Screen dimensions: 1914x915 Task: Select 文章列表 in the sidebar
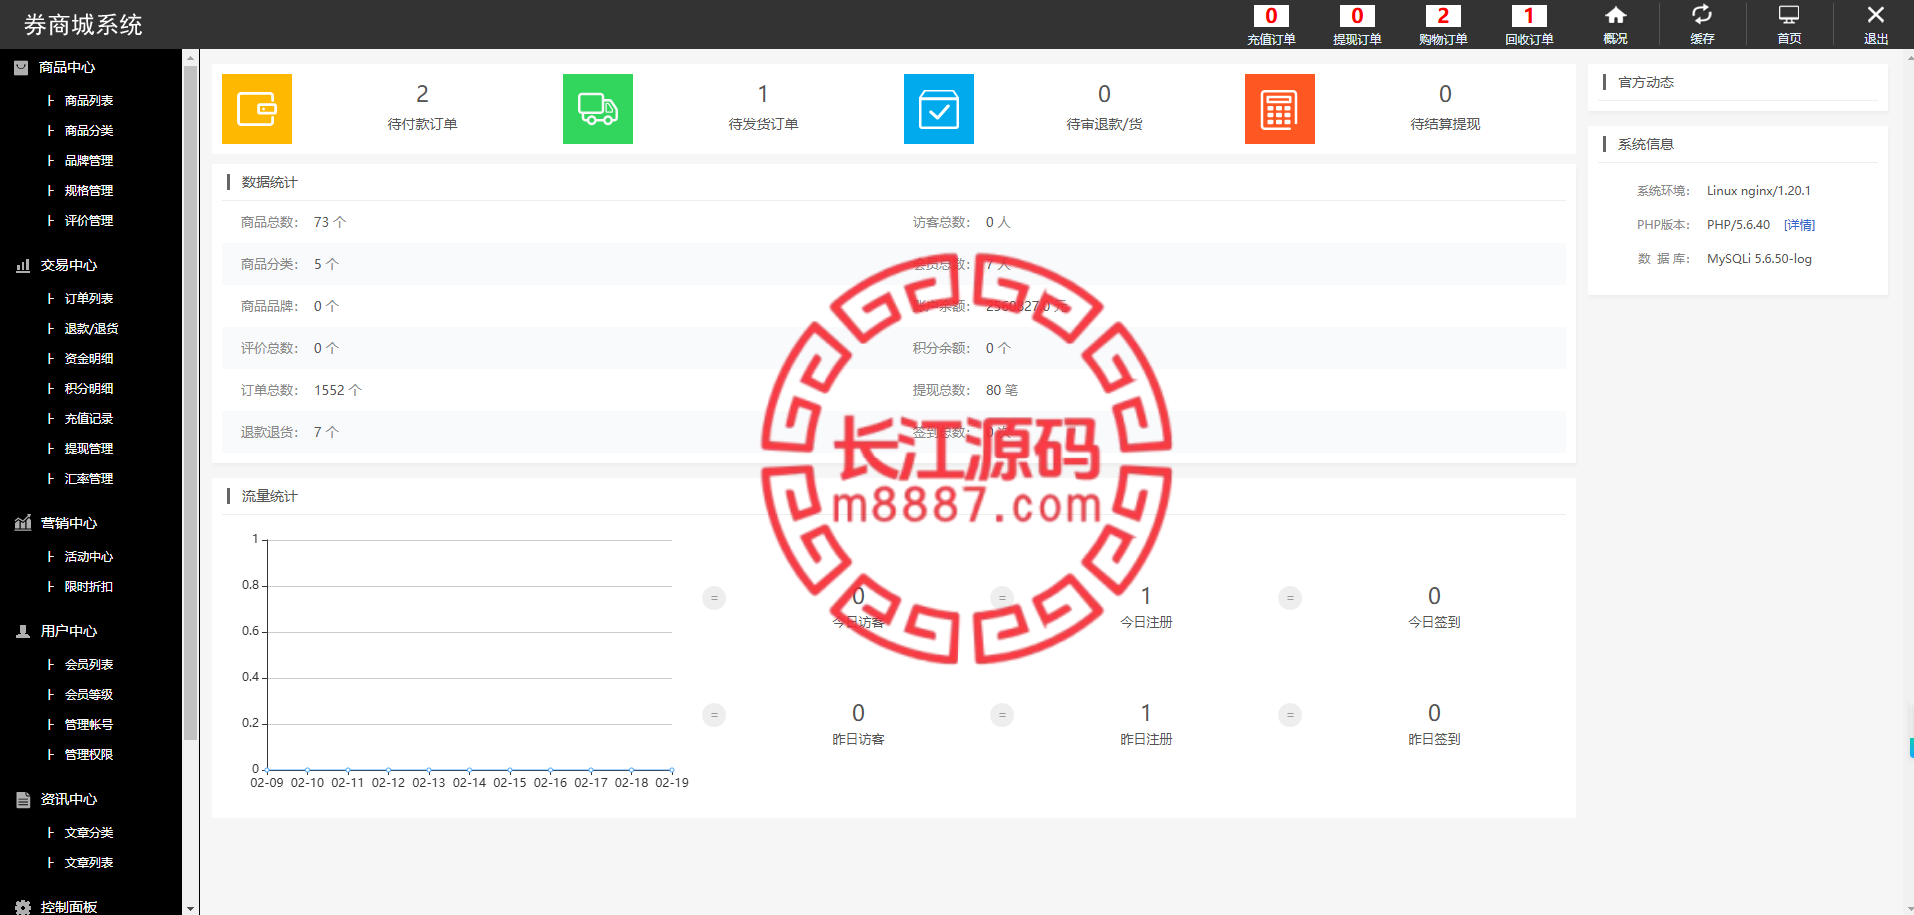[x=89, y=863]
